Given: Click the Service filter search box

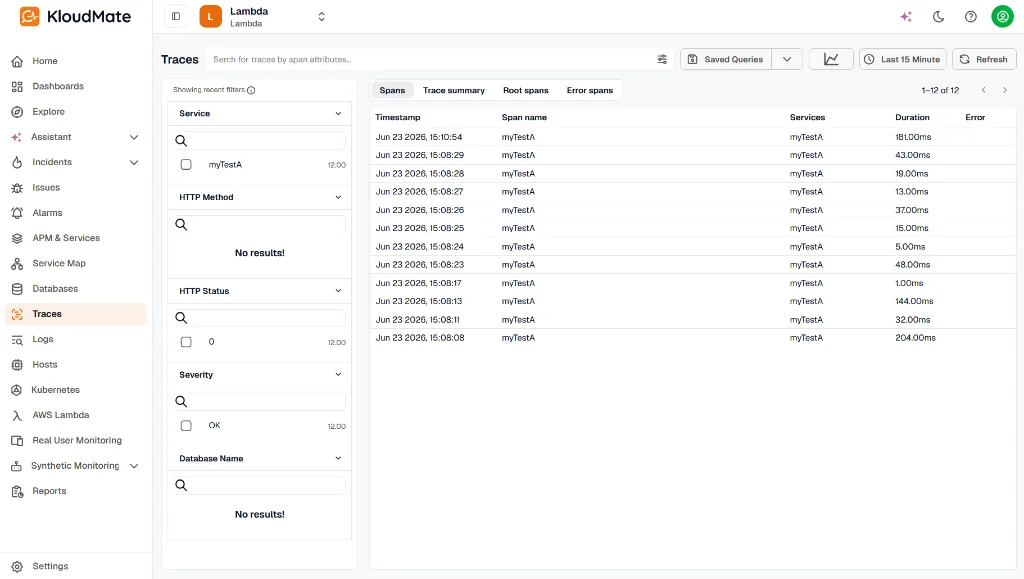Looking at the screenshot, I should pyautogui.click(x=259, y=140).
